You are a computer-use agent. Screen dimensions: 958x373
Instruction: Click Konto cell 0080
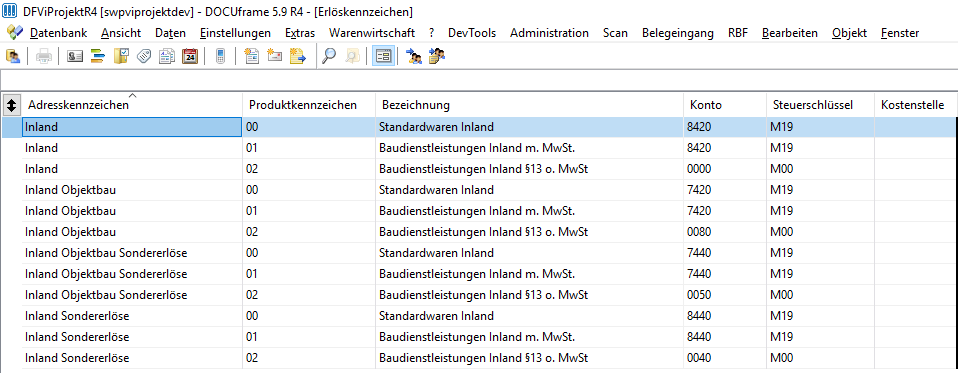[725, 232]
